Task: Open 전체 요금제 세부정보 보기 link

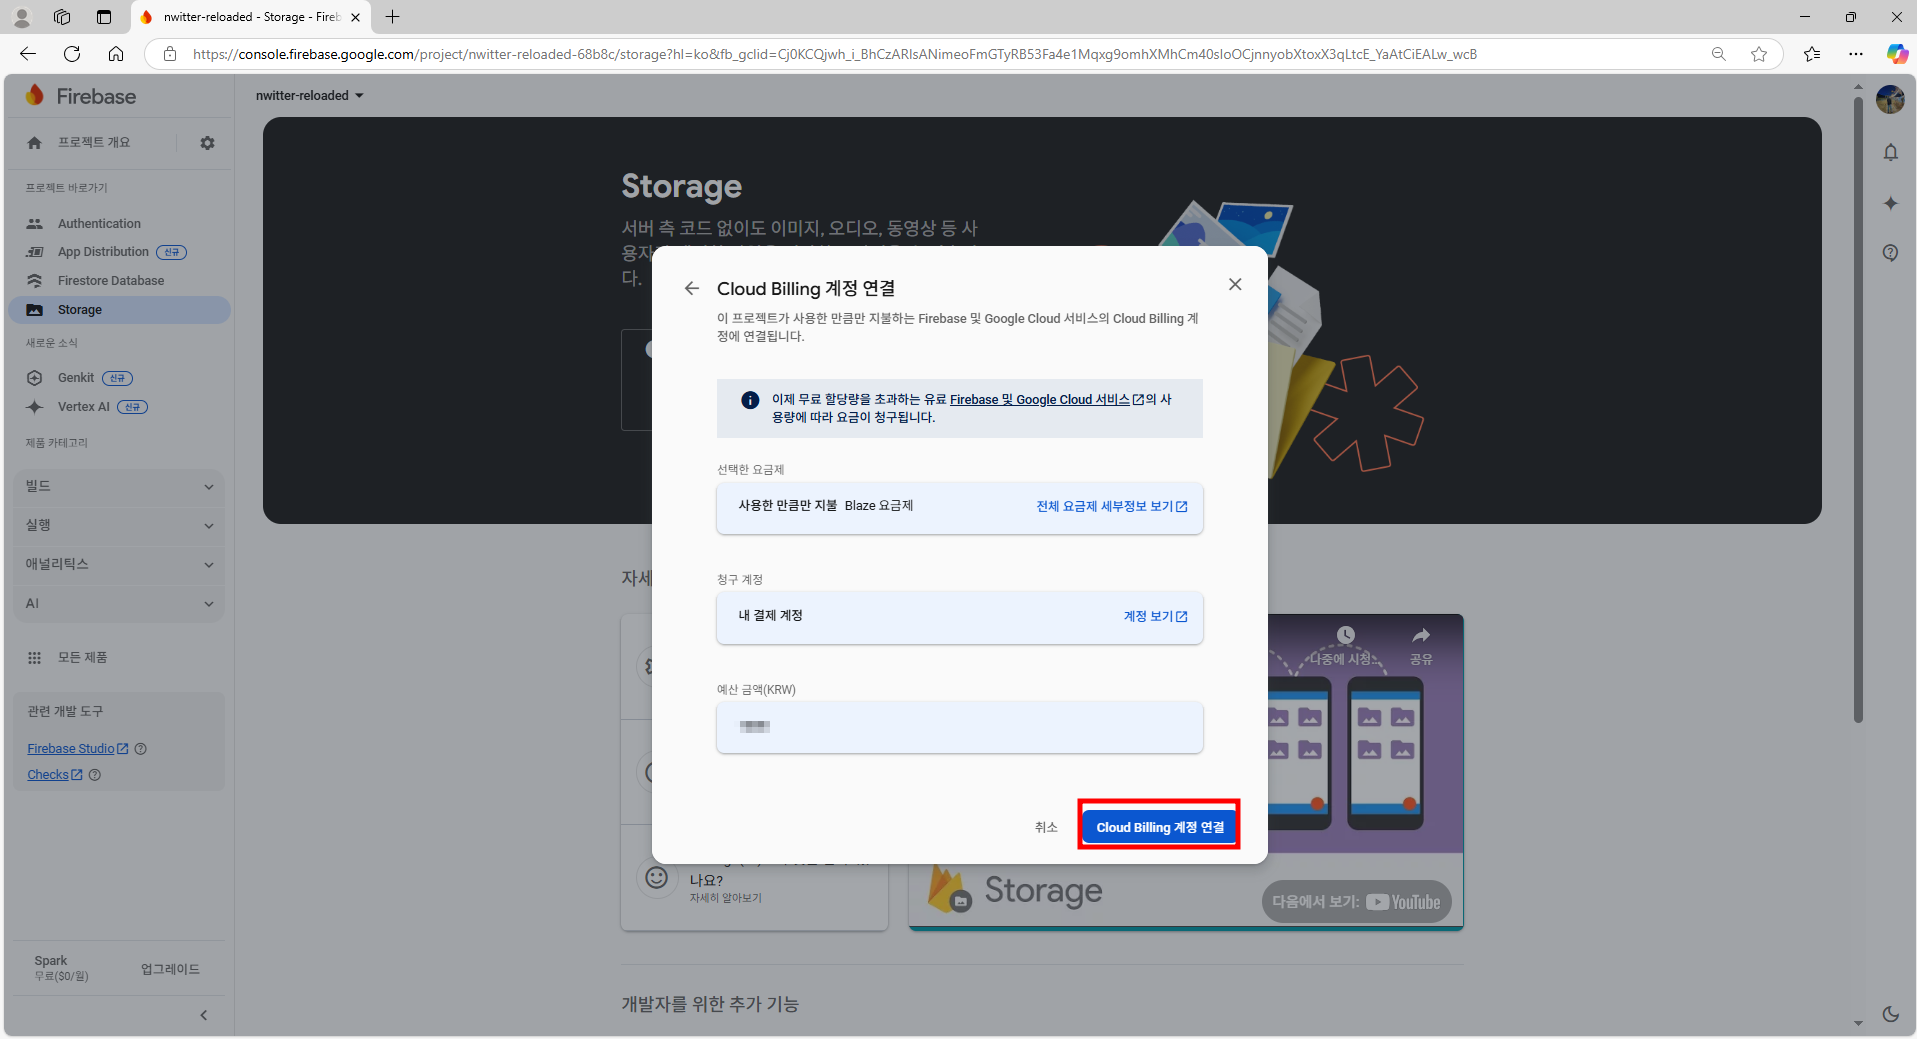Action: (1112, 507)
